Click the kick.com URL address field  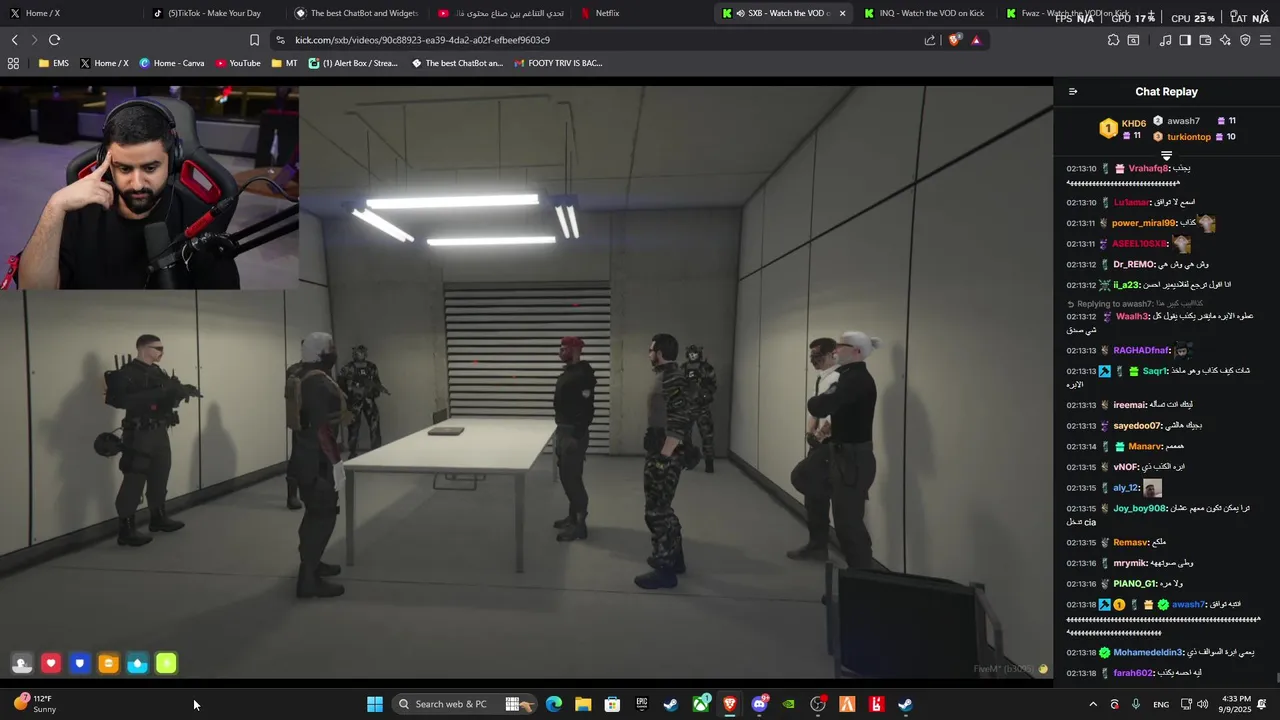point(600,40)
